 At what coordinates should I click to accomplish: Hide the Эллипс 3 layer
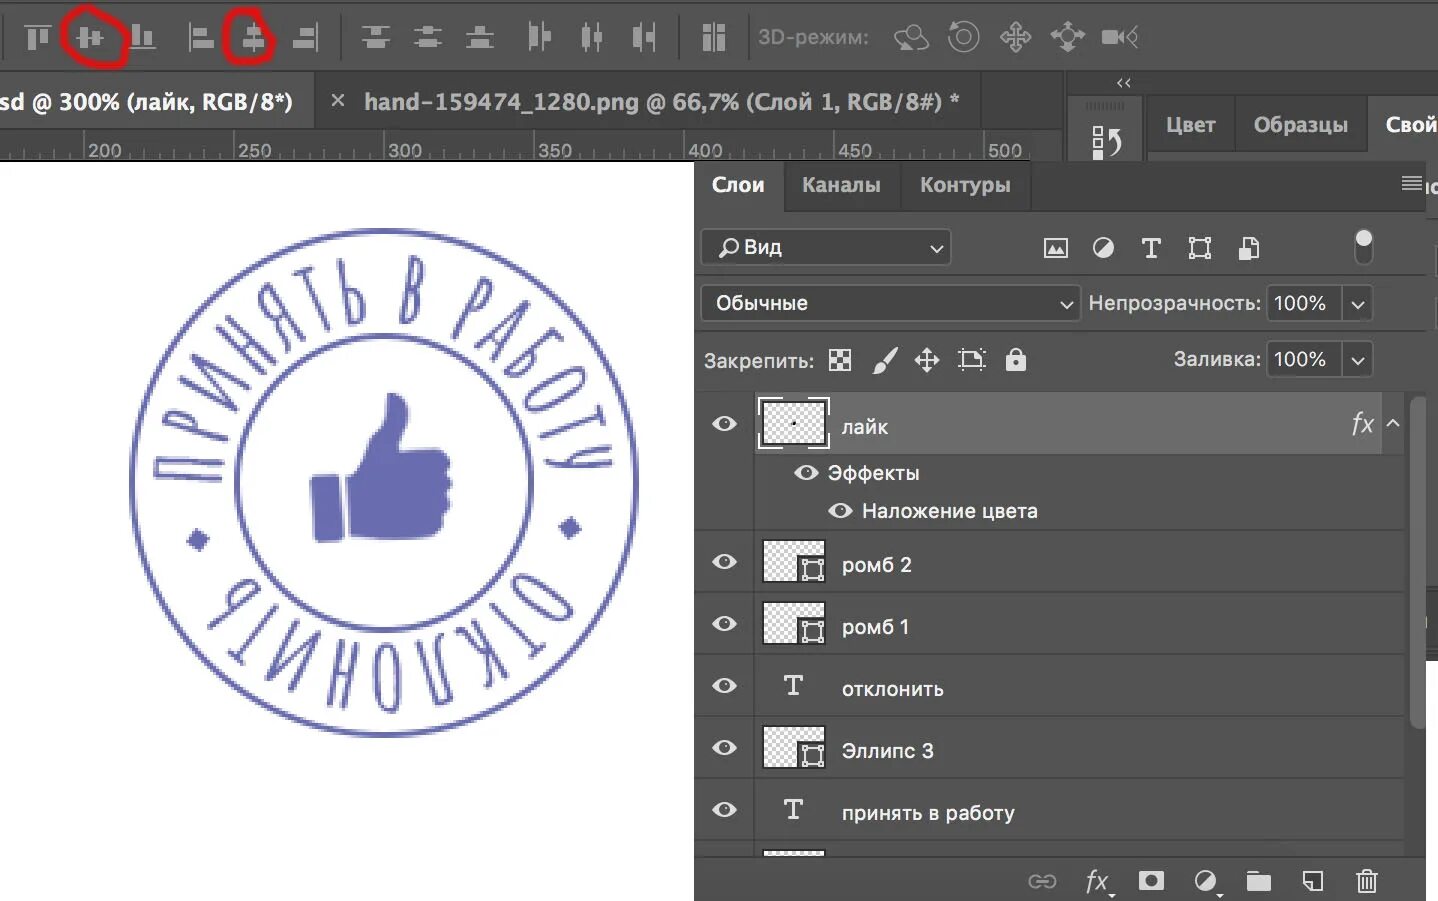pos(724,748)
